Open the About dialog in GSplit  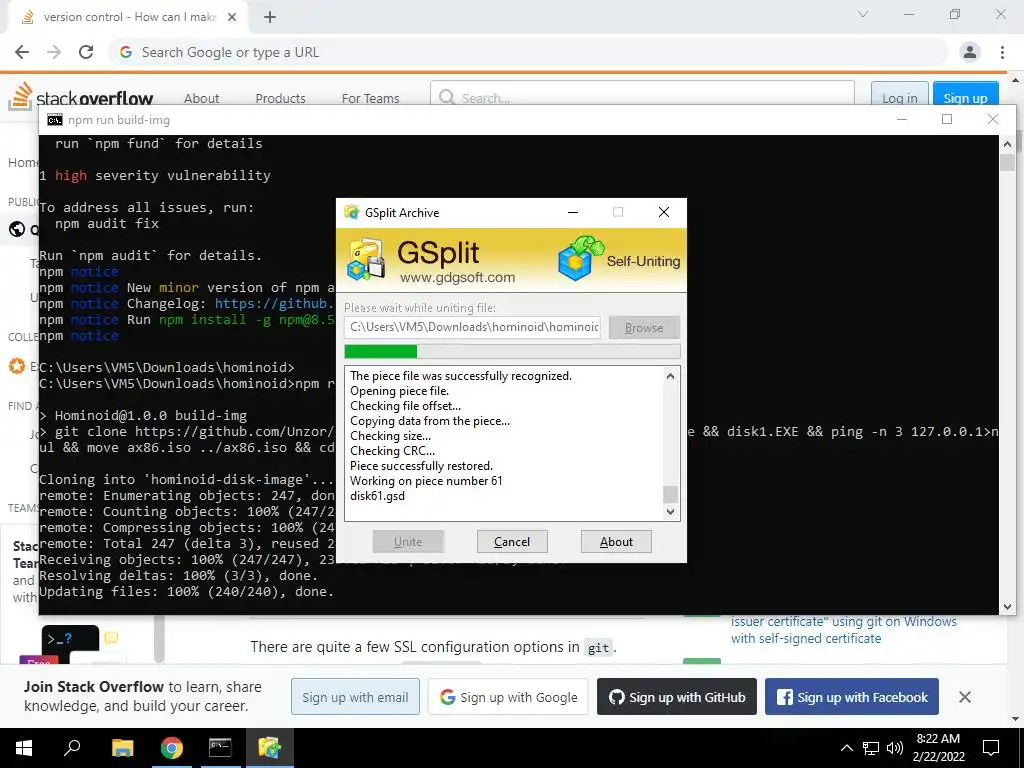(616, 541)
